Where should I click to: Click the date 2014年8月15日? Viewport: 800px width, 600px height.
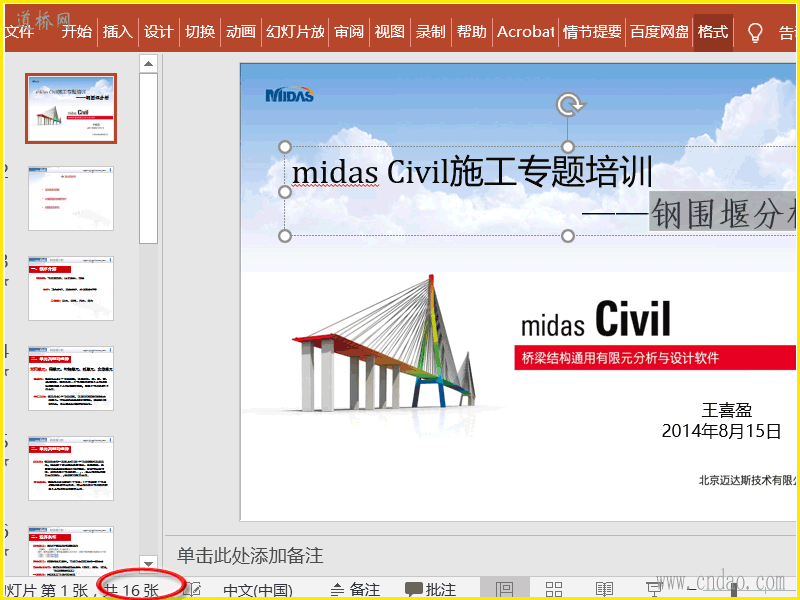[x=721, y=431]
